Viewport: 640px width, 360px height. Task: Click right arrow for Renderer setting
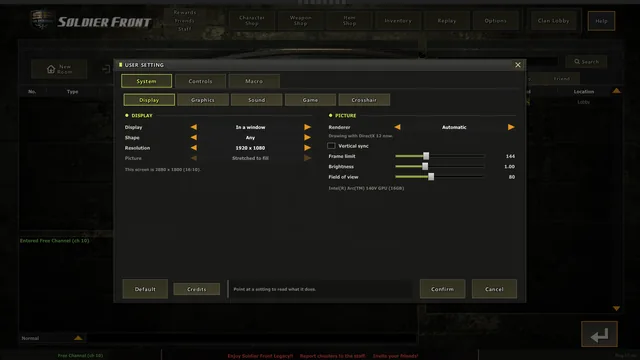(x=511, y=127)
